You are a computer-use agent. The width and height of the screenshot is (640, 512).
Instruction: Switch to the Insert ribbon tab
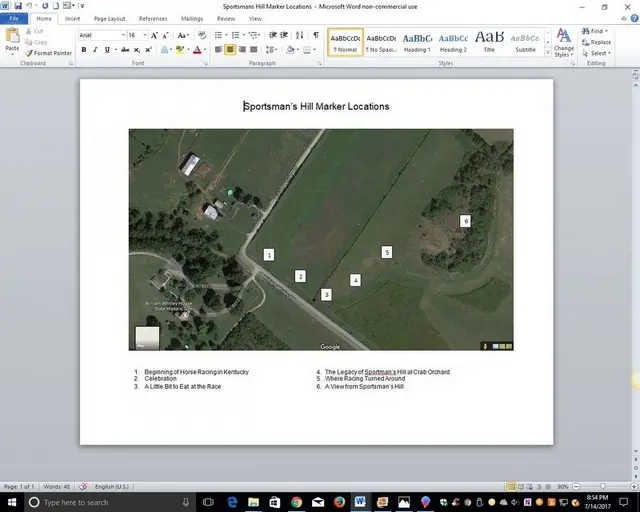pyautogui.click(x=73, y=19)
